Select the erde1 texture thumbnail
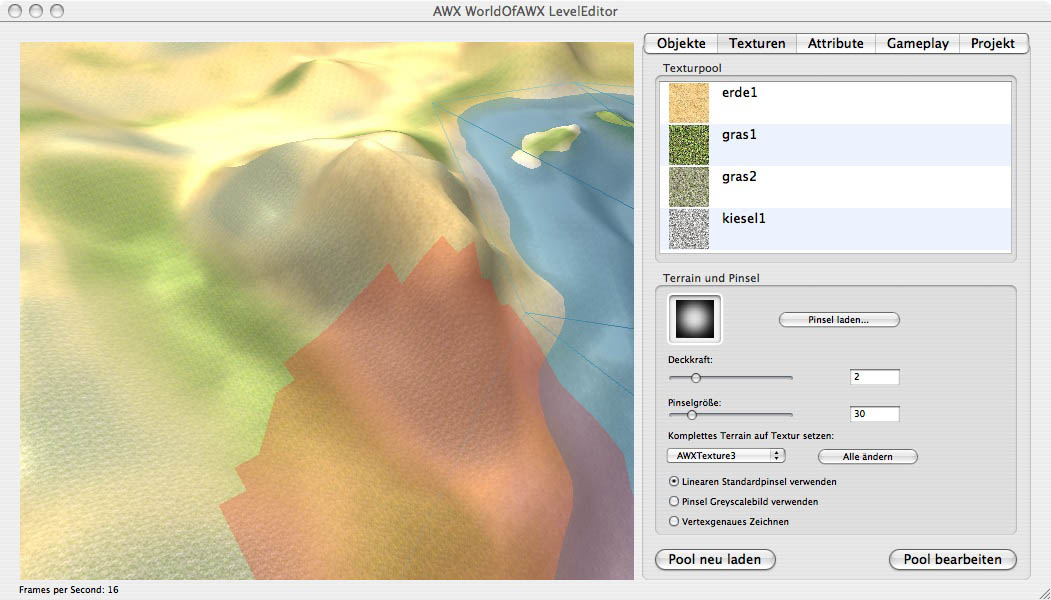 [x=688, y=103]
